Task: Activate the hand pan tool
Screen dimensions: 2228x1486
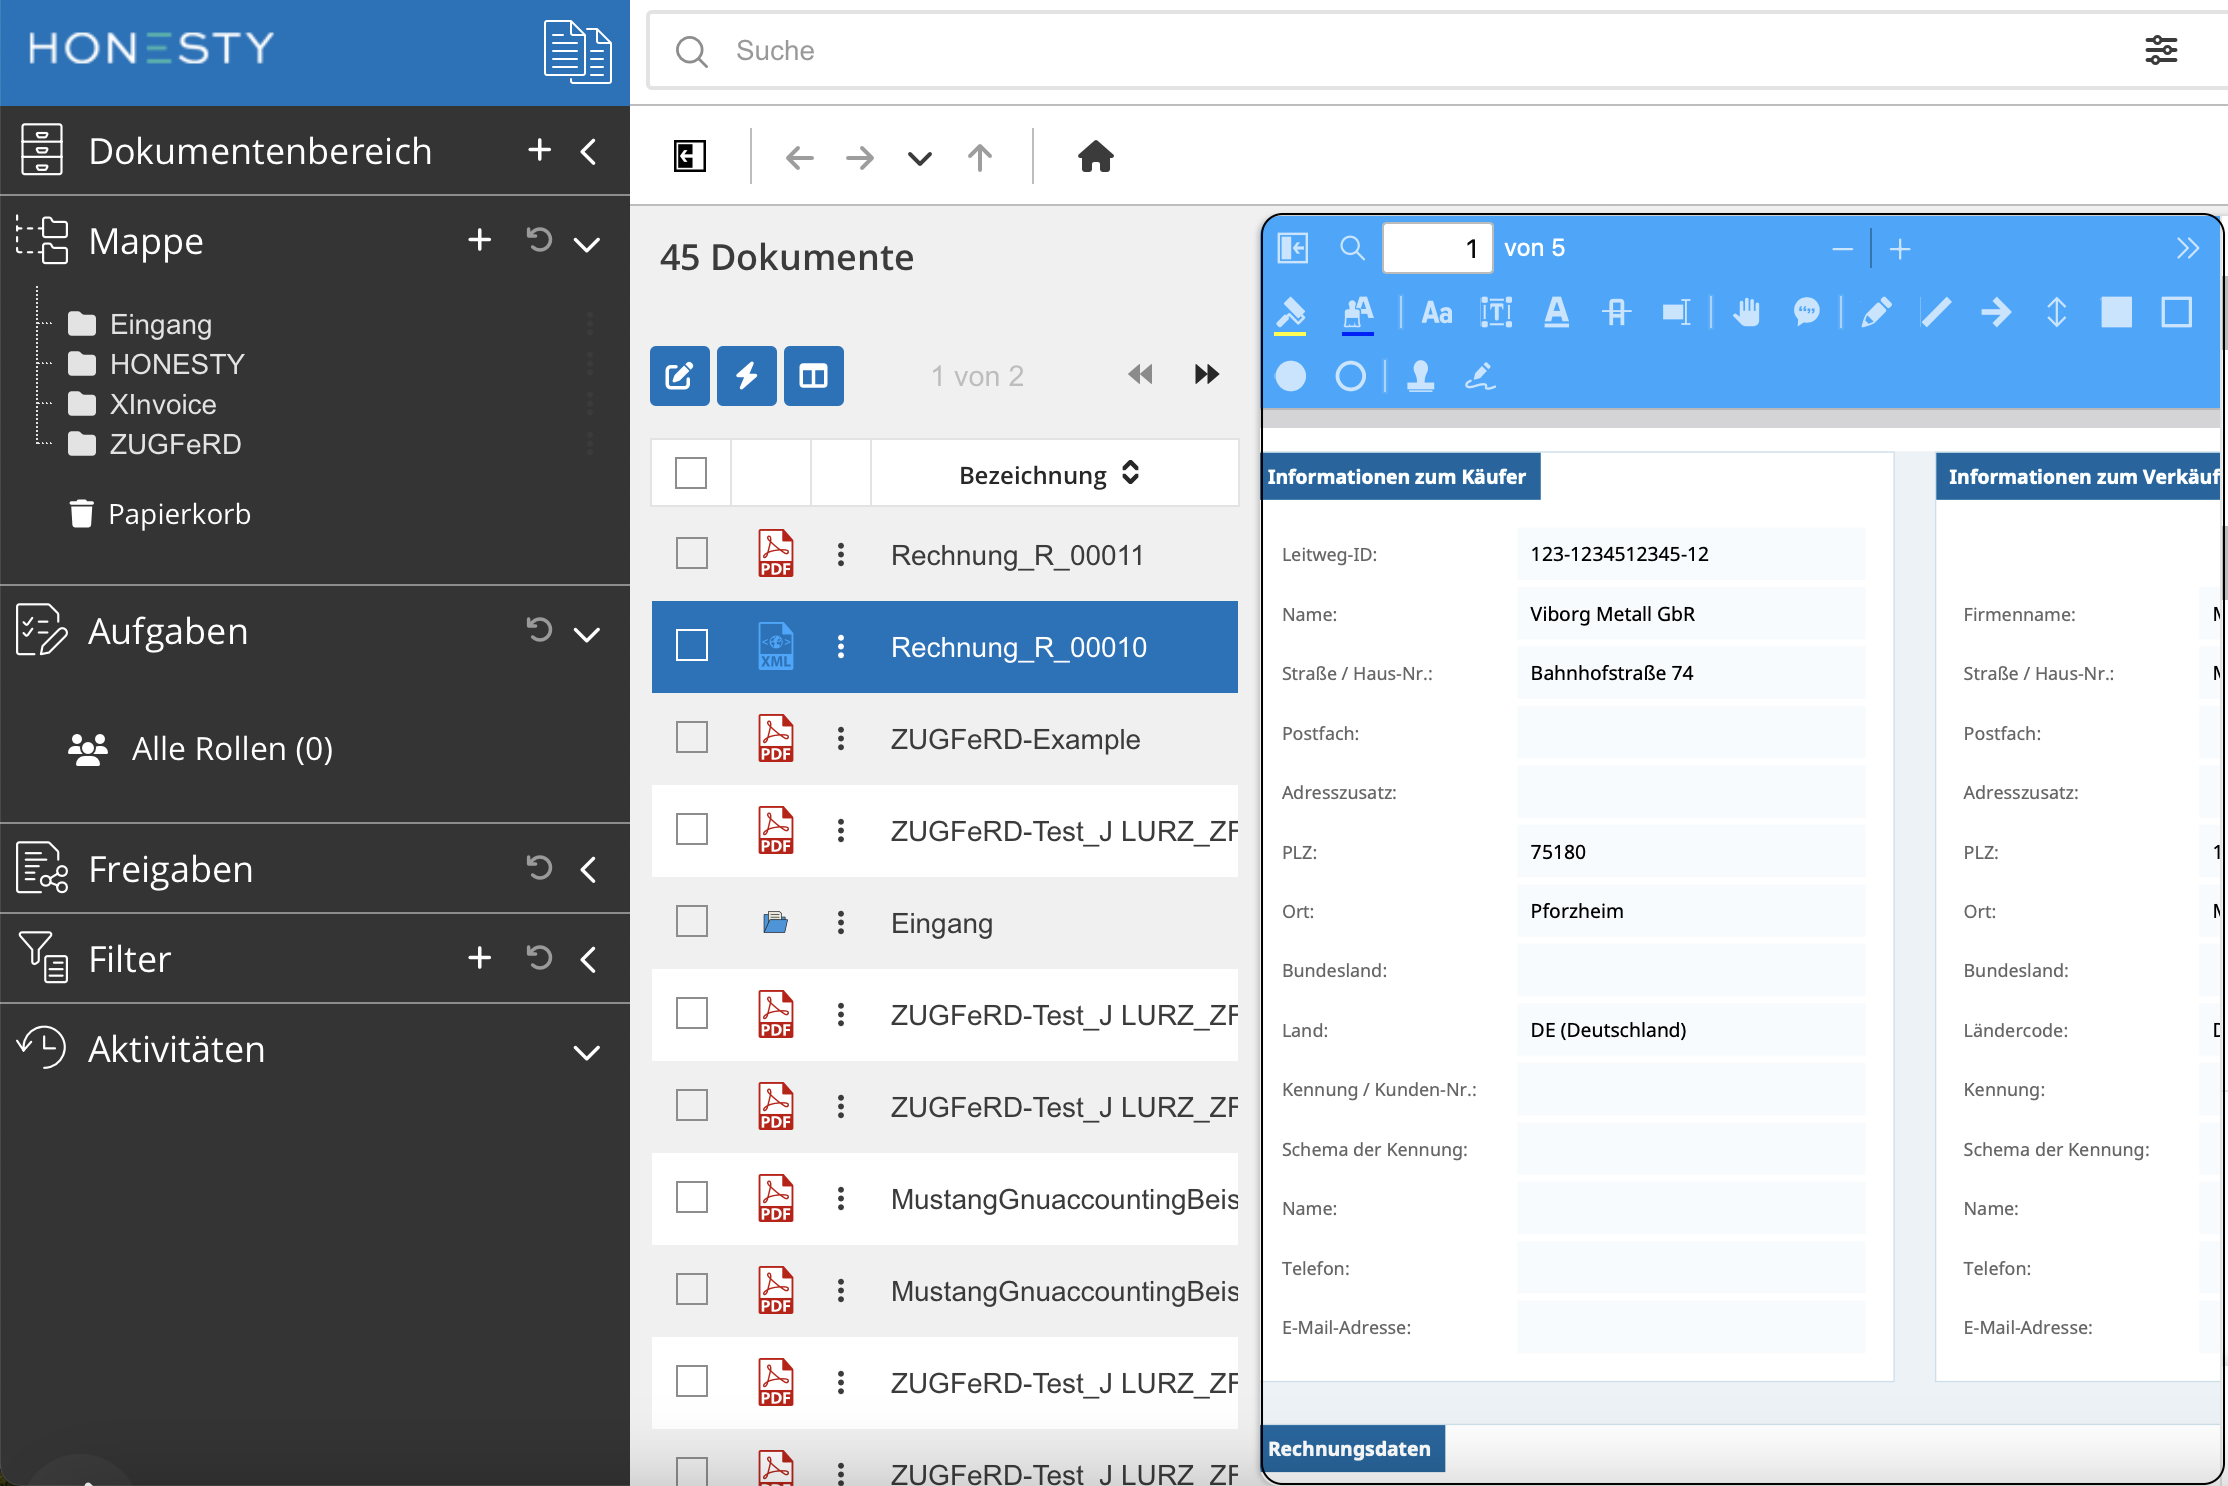Action: pyautogui.click(x=1747, y=313)
